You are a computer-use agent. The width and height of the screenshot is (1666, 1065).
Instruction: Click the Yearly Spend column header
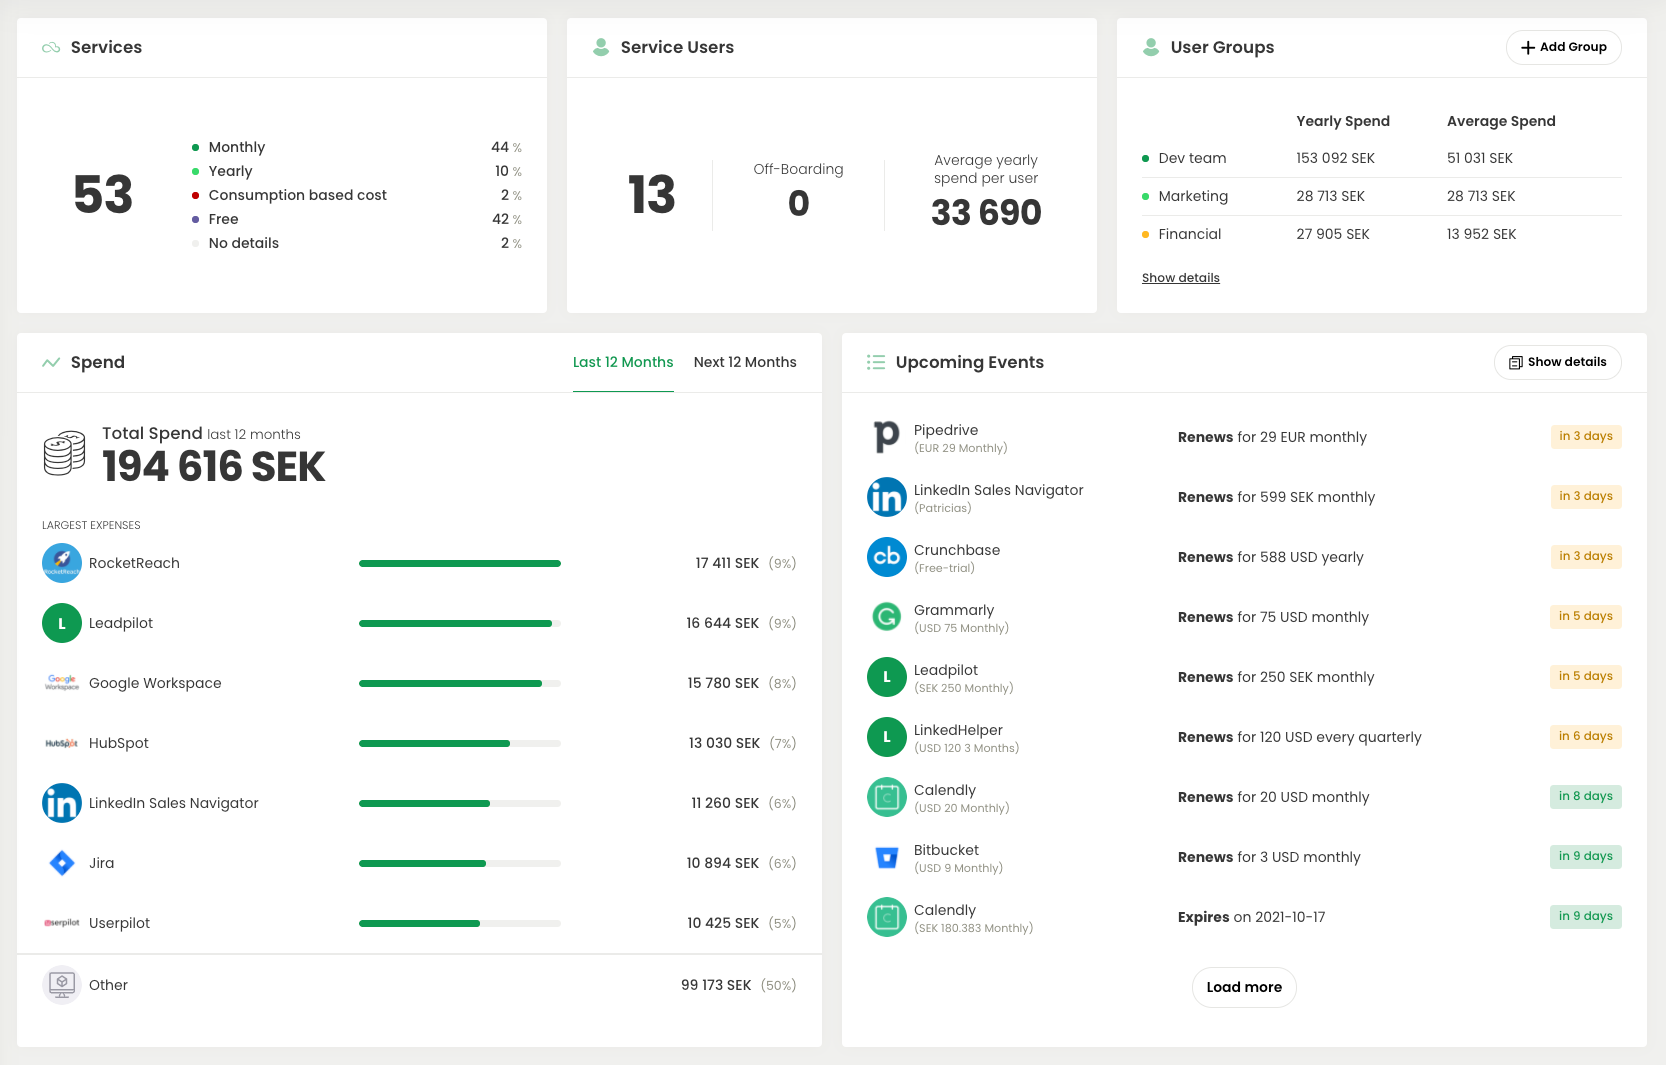(1343, 121)
